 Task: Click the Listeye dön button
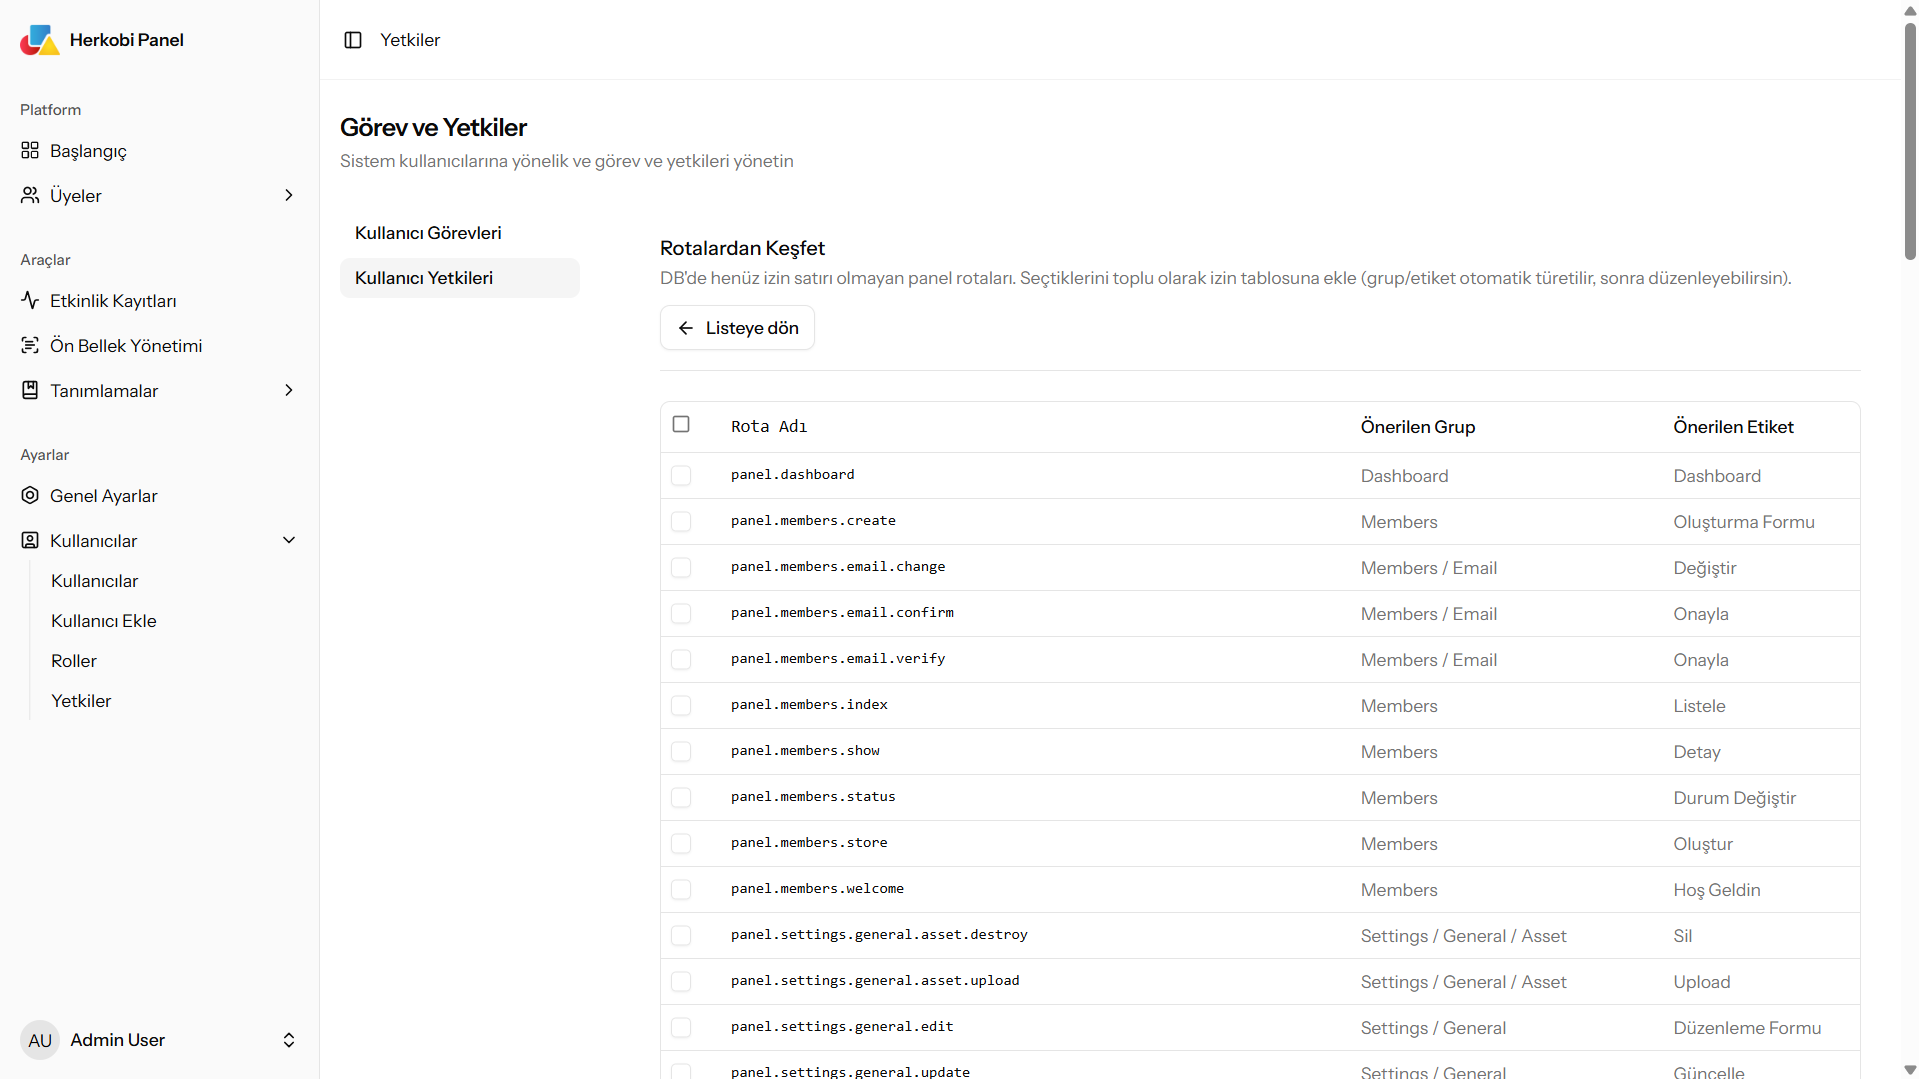pyautogui.click(x=737, y=328)
